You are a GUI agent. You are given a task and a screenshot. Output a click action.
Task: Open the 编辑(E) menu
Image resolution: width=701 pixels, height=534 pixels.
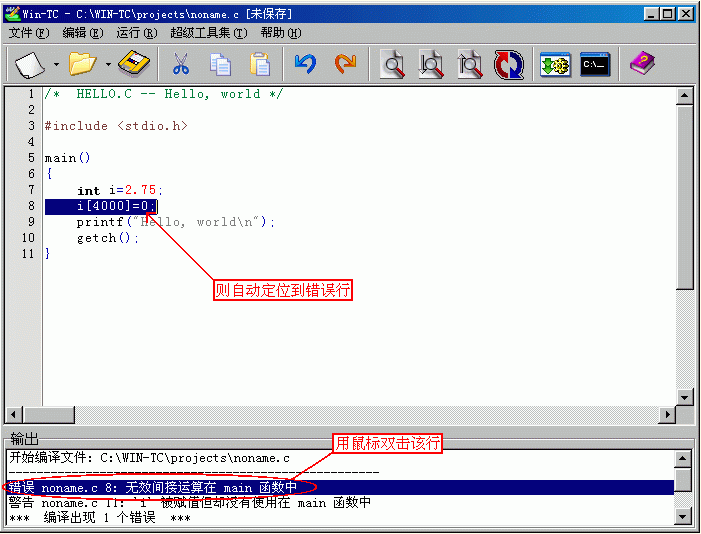83,33
